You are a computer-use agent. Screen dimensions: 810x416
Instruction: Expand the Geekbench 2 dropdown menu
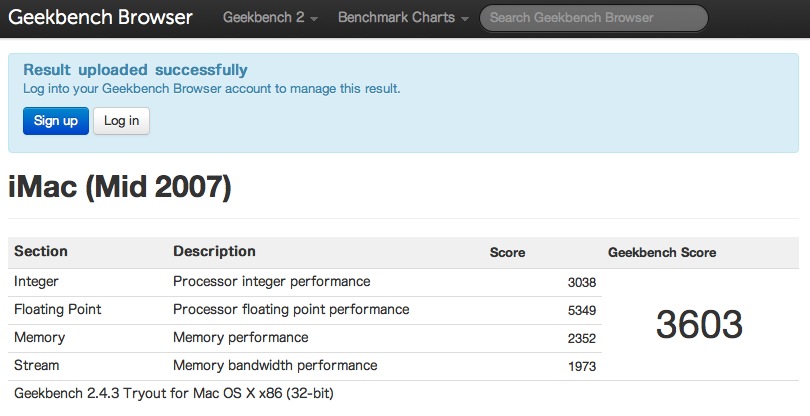(x=270, y=17)
